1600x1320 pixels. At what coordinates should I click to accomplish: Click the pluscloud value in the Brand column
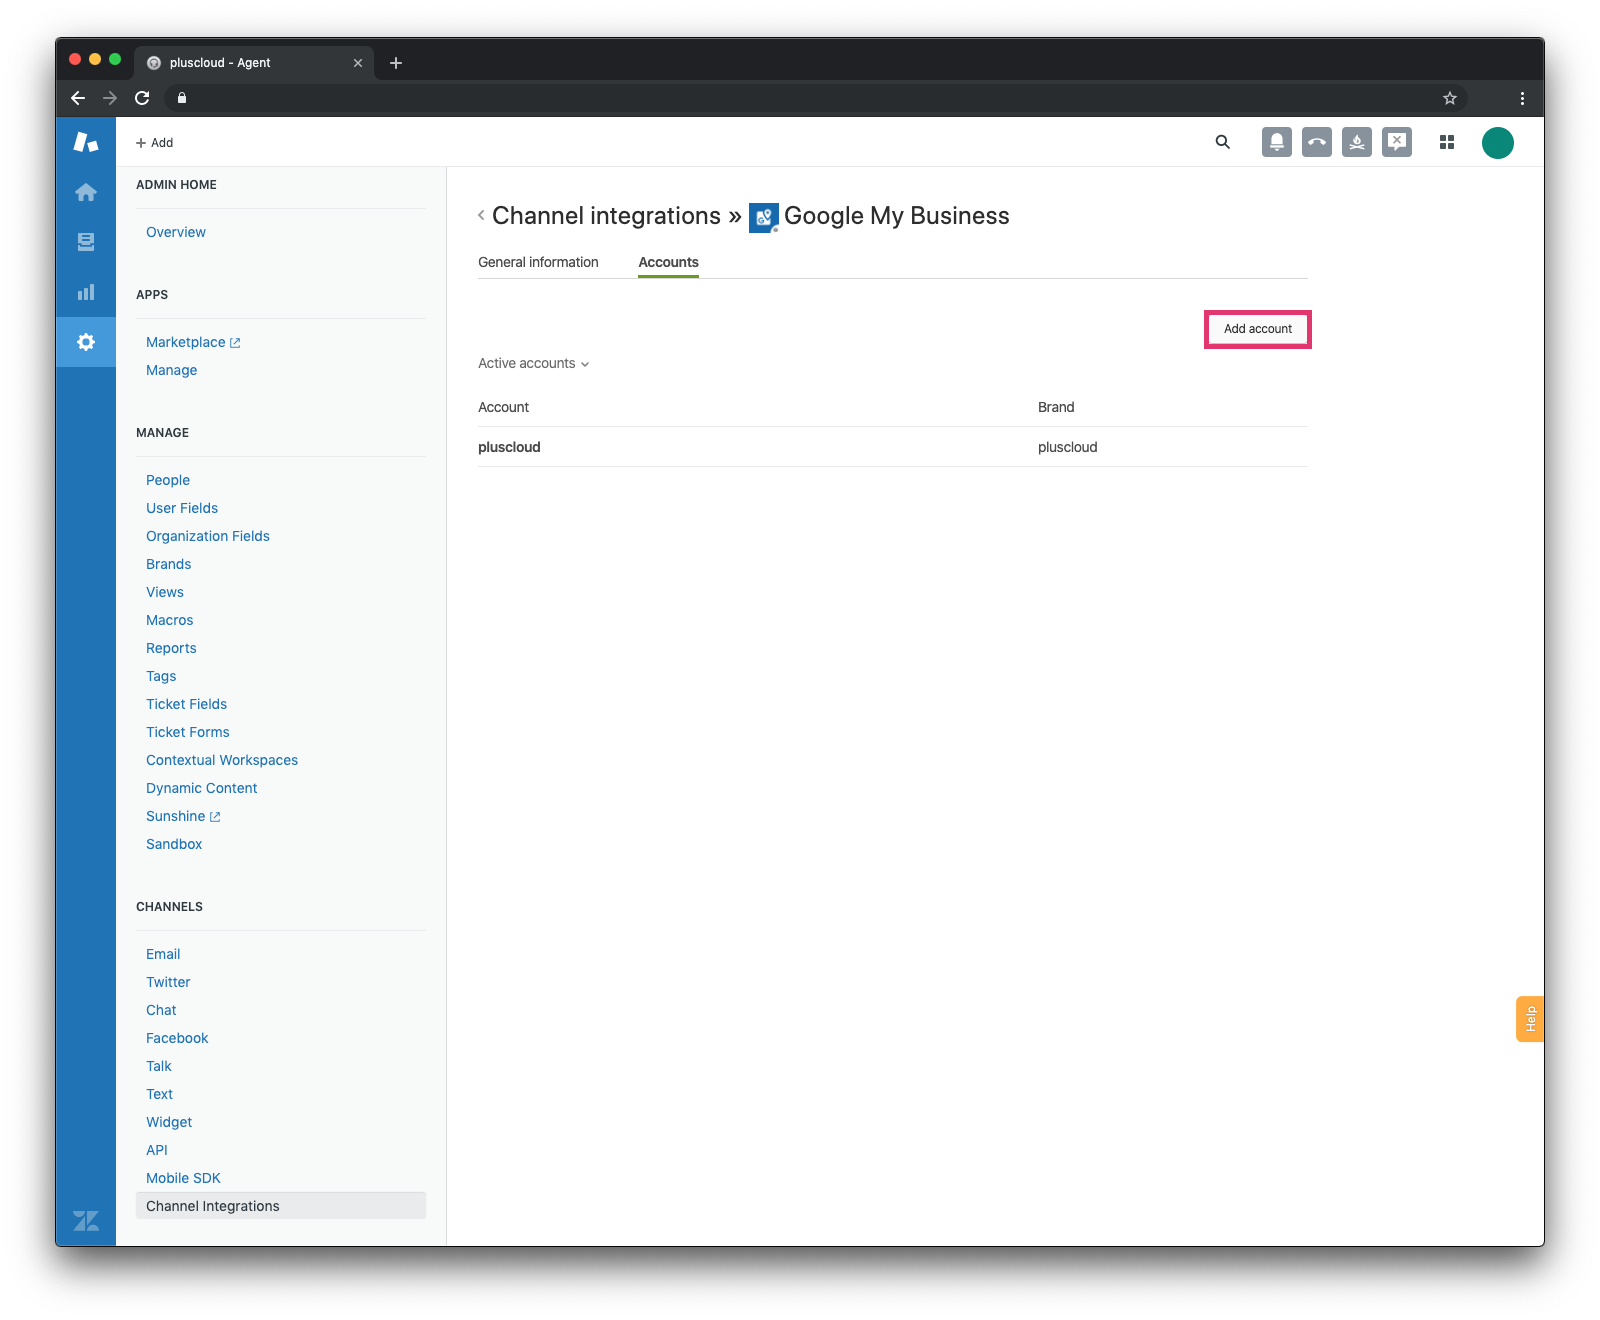pos(1067,447)
